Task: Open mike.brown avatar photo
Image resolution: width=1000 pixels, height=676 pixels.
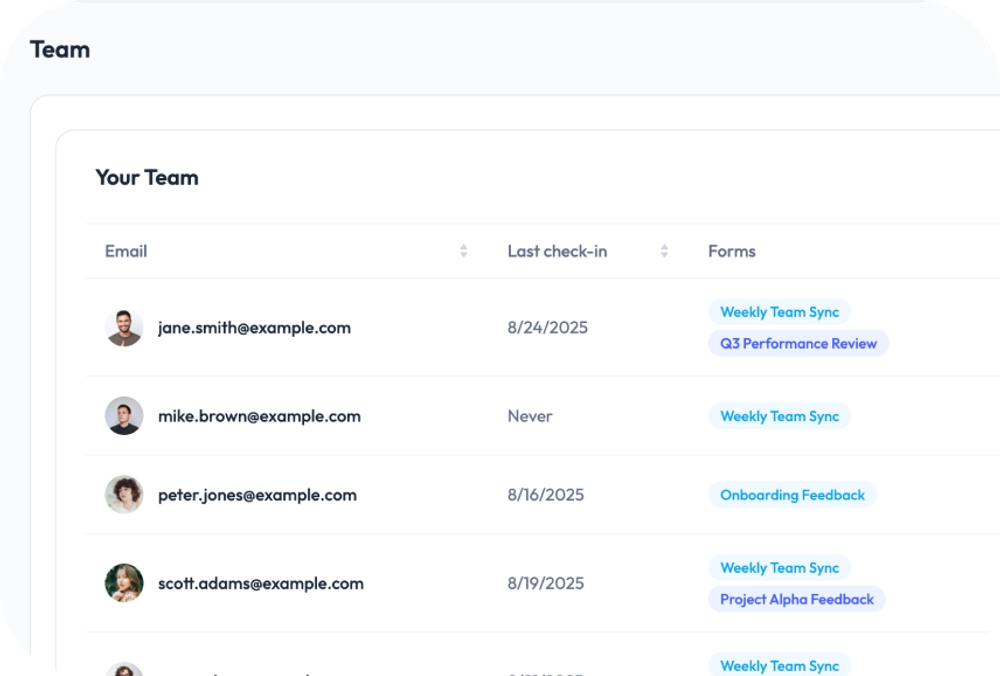Action: click(x=124, y=416)
